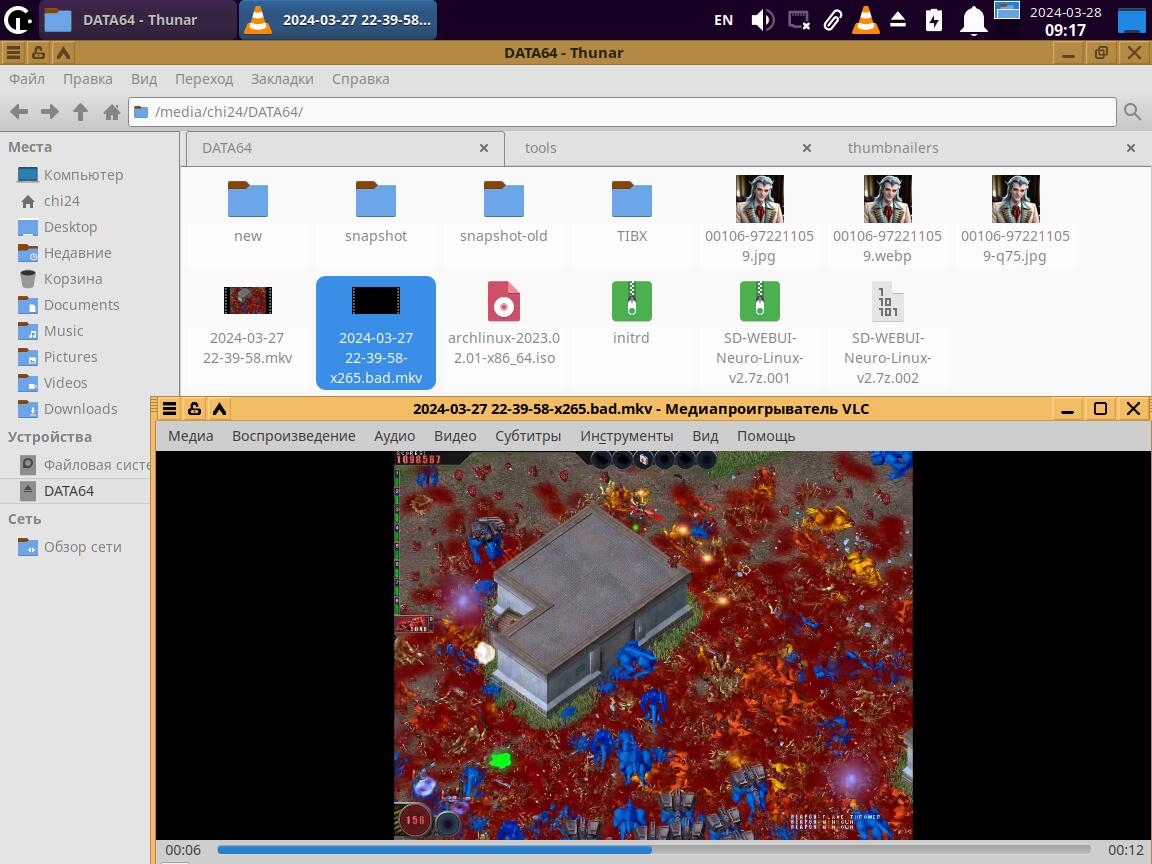1152x864 pixels.
Task: Go back in Thunar navigation
Action: (19, 112)
